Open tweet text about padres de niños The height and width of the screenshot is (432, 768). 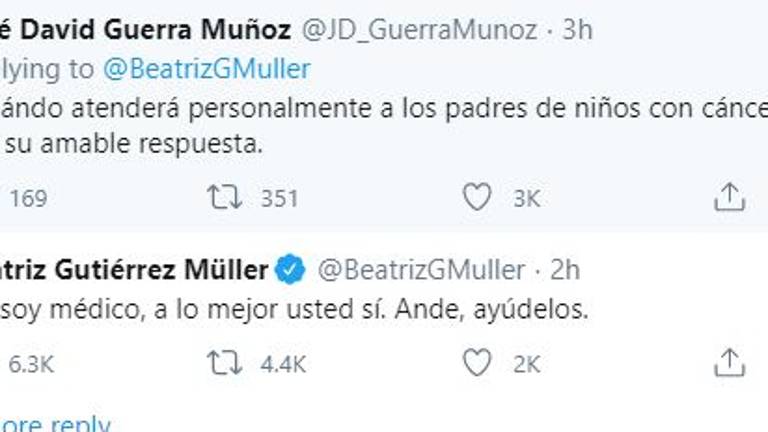coord(380,107)
